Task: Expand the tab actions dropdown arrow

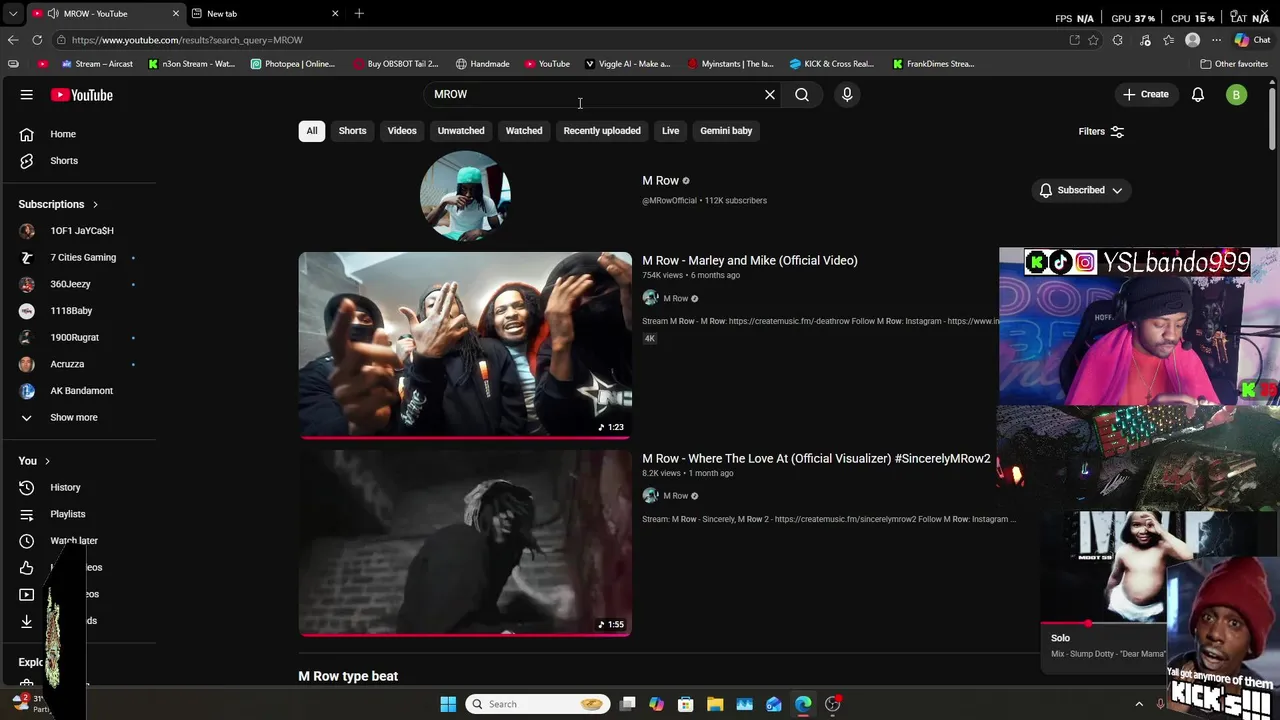Action: tap(12, 14)
